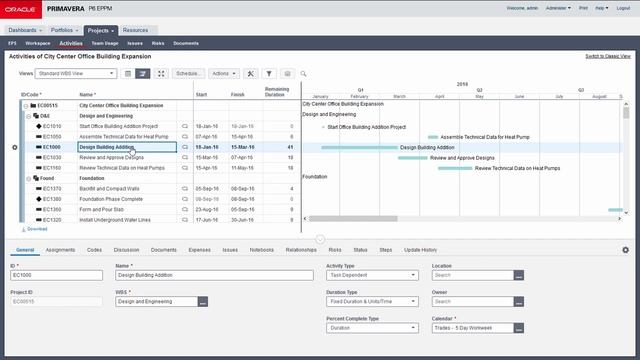
Task: Open the filter funnel icon
Action: click(x=269, y=73)
